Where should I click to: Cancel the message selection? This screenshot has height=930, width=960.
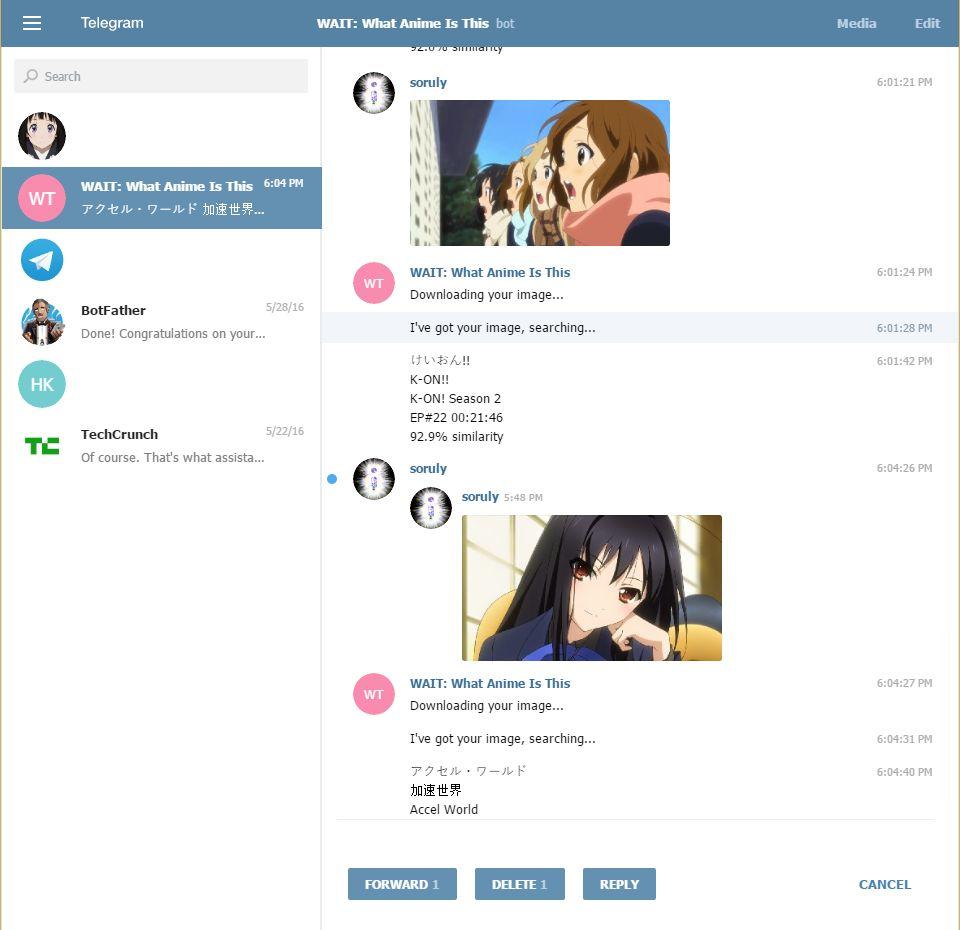coord(884,884)
